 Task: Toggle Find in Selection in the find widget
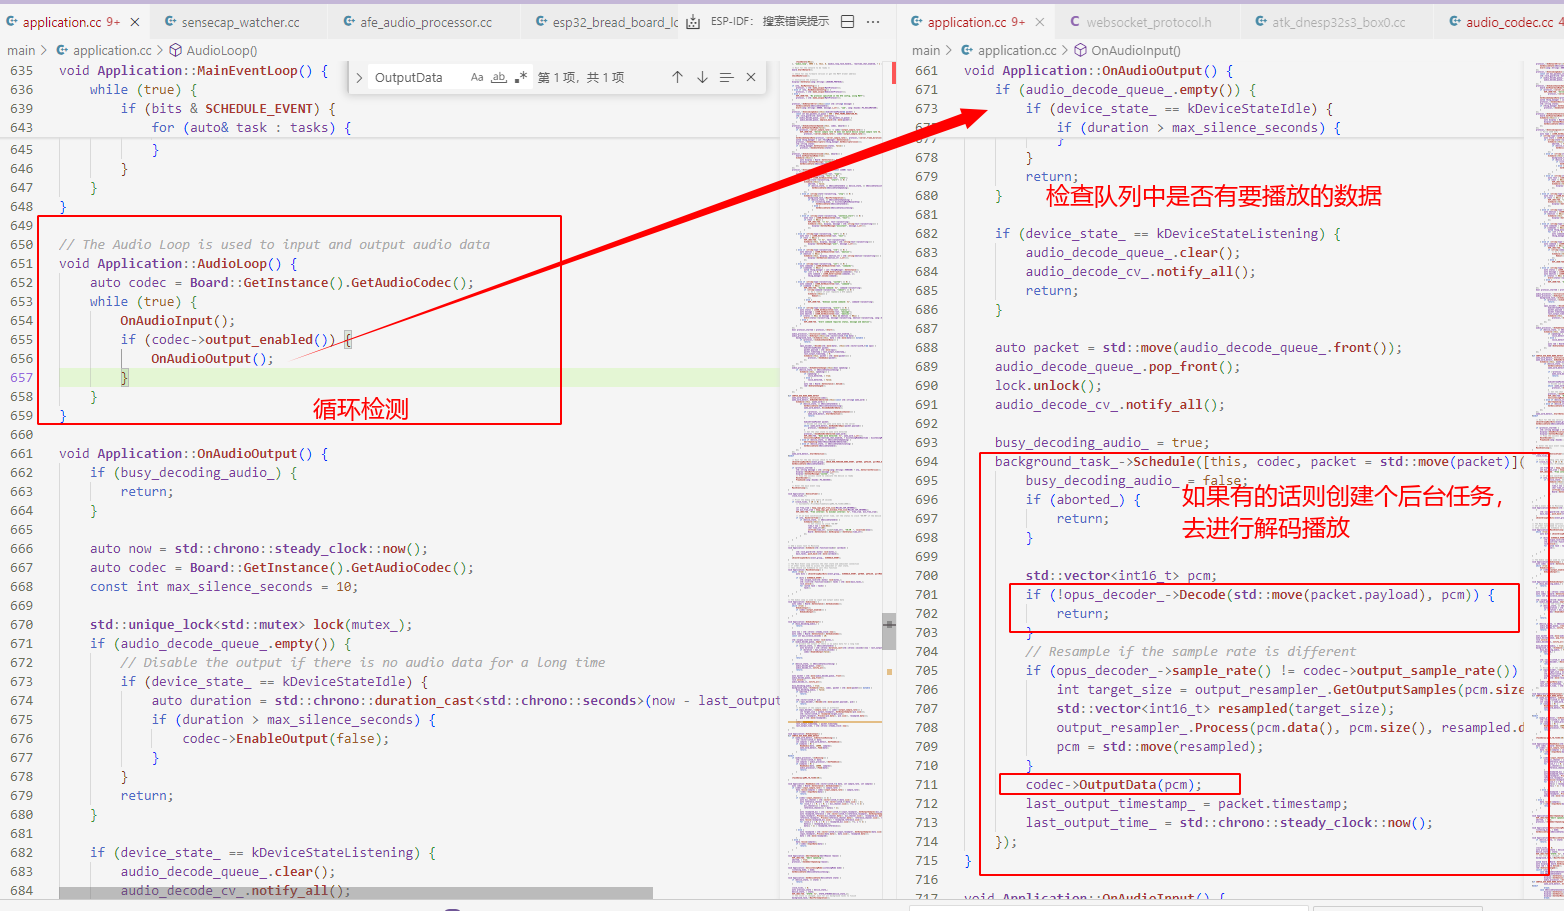pyautogui.click(x=727, y=77)
